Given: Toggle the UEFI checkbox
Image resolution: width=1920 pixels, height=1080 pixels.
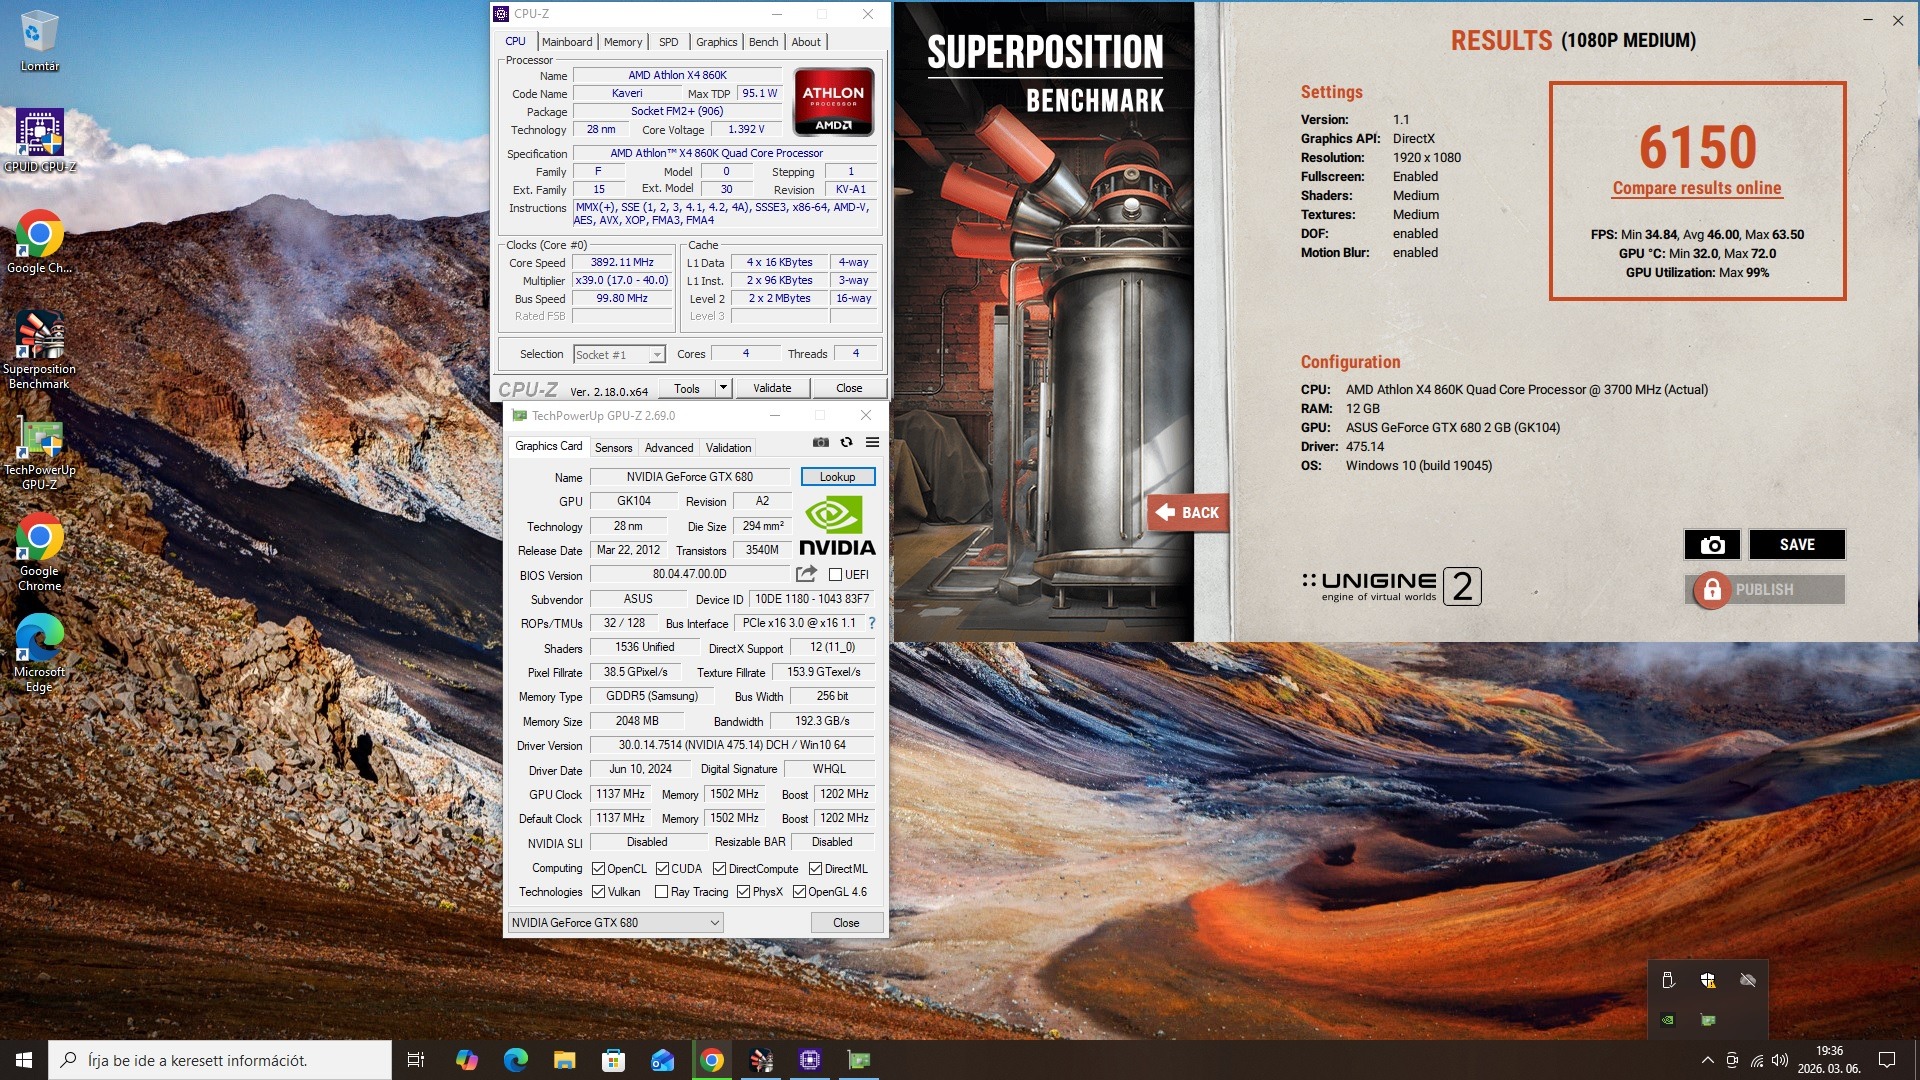Looking at the screenshot, I should coord(835,575).
